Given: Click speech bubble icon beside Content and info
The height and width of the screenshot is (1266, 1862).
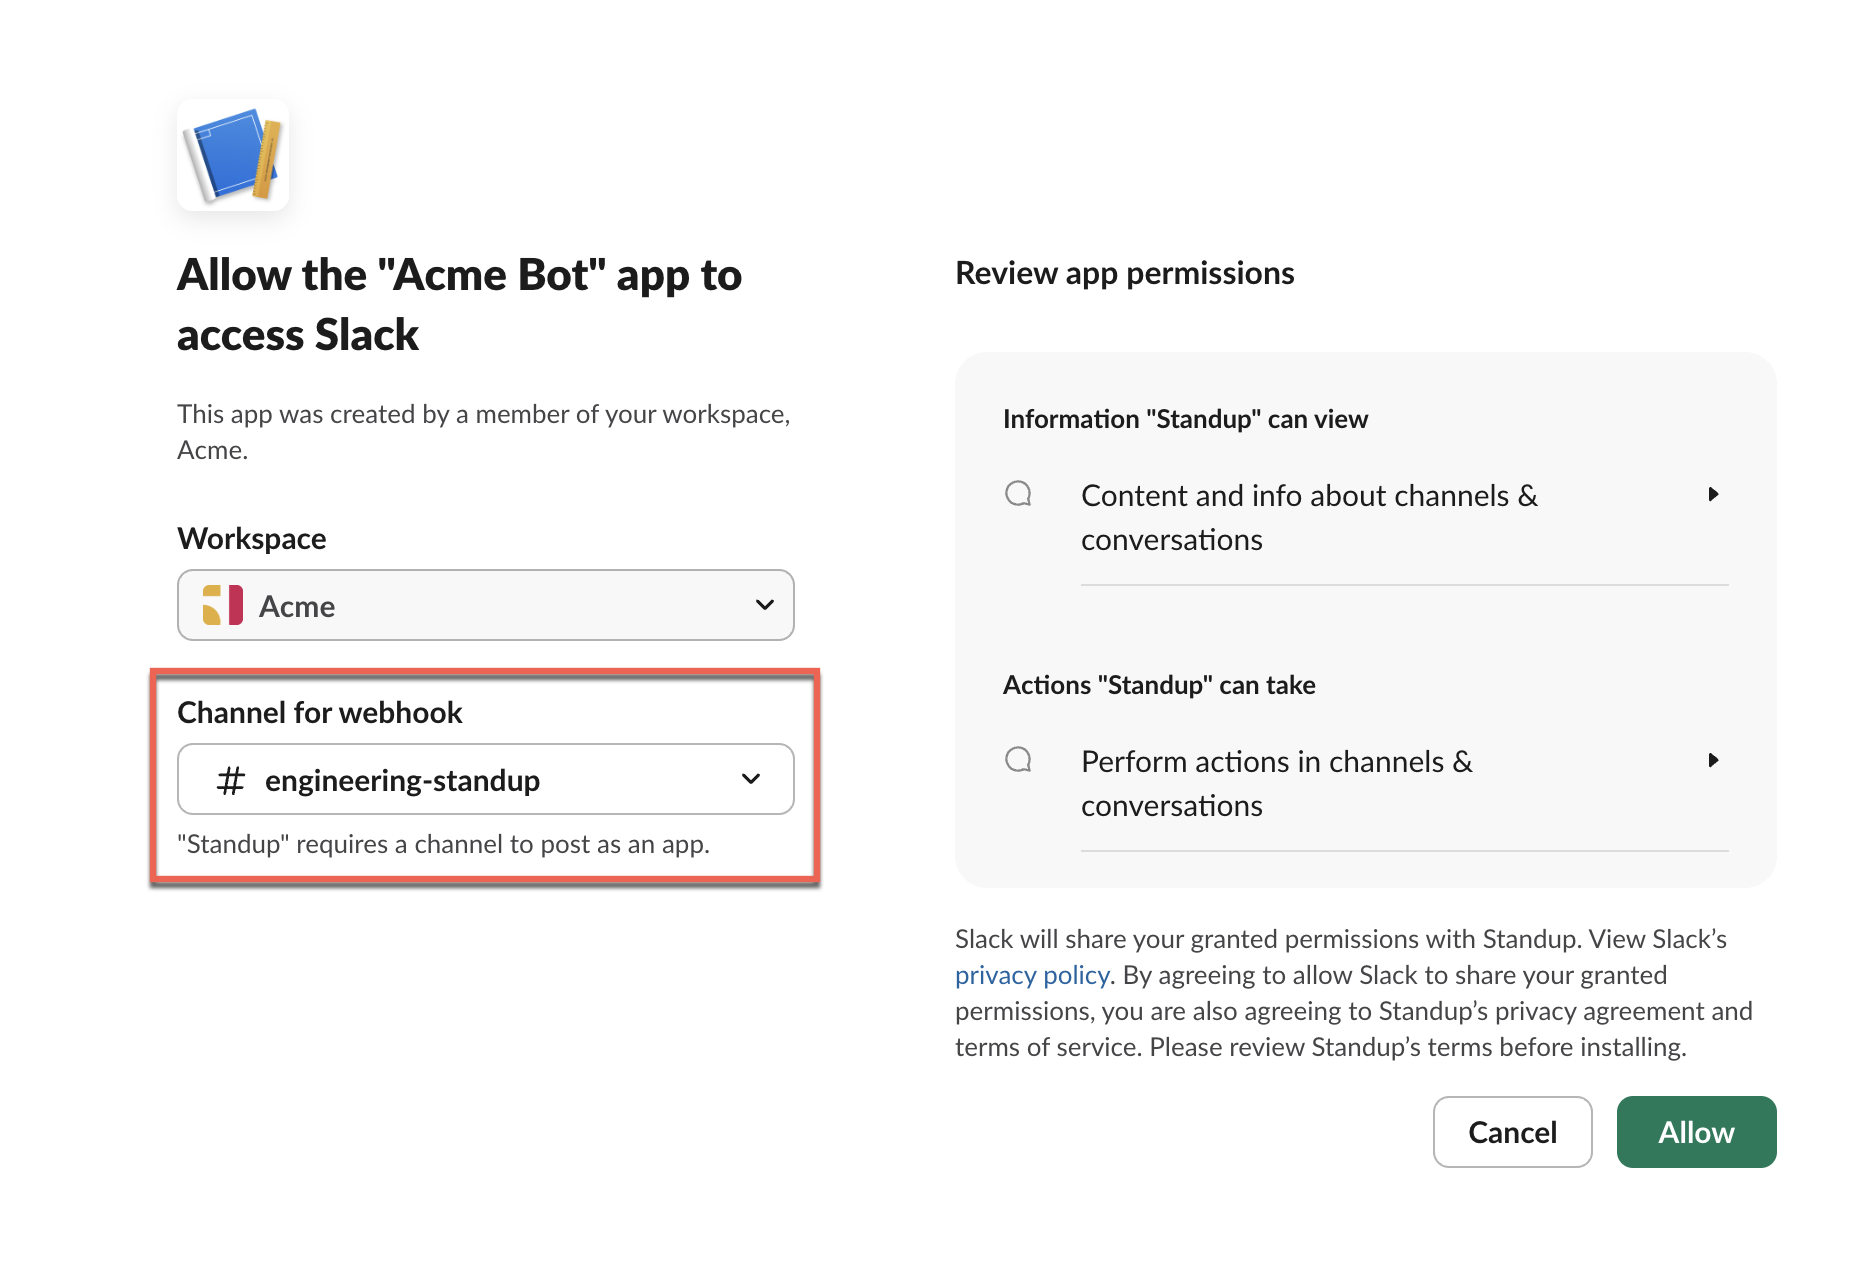Looking at the screenshot, I should [x=1018, y=494].
